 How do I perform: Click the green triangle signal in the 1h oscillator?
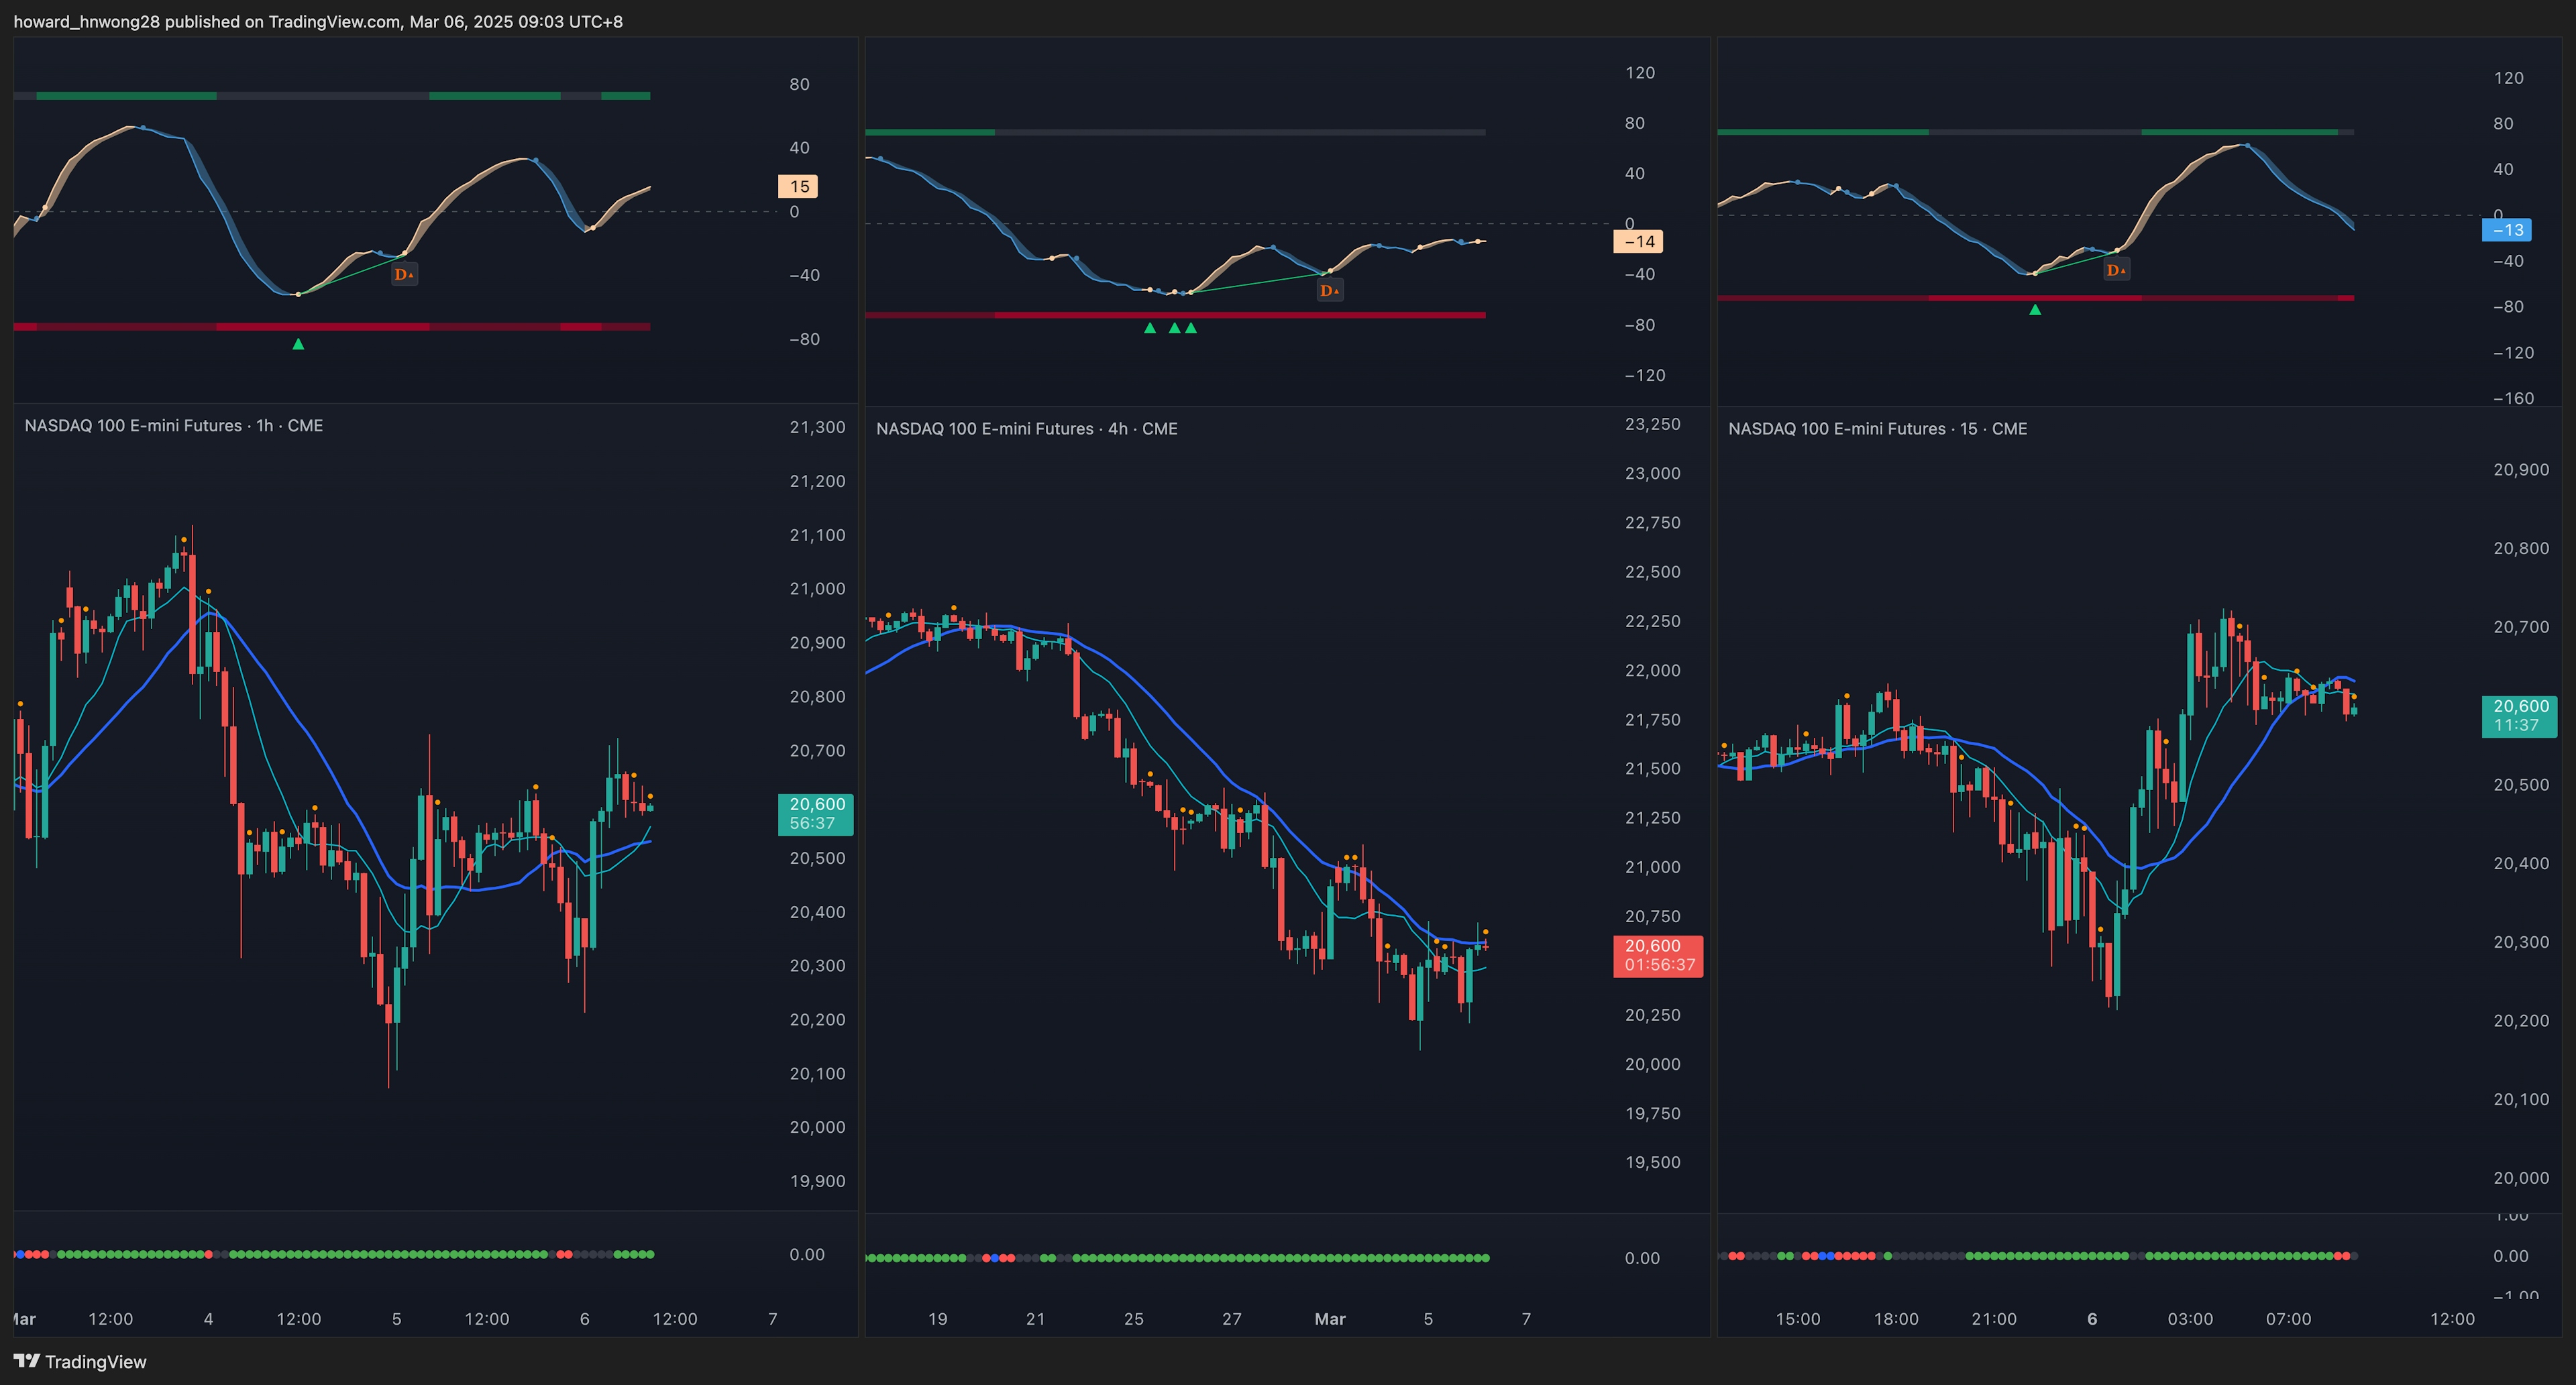(298, 344)
